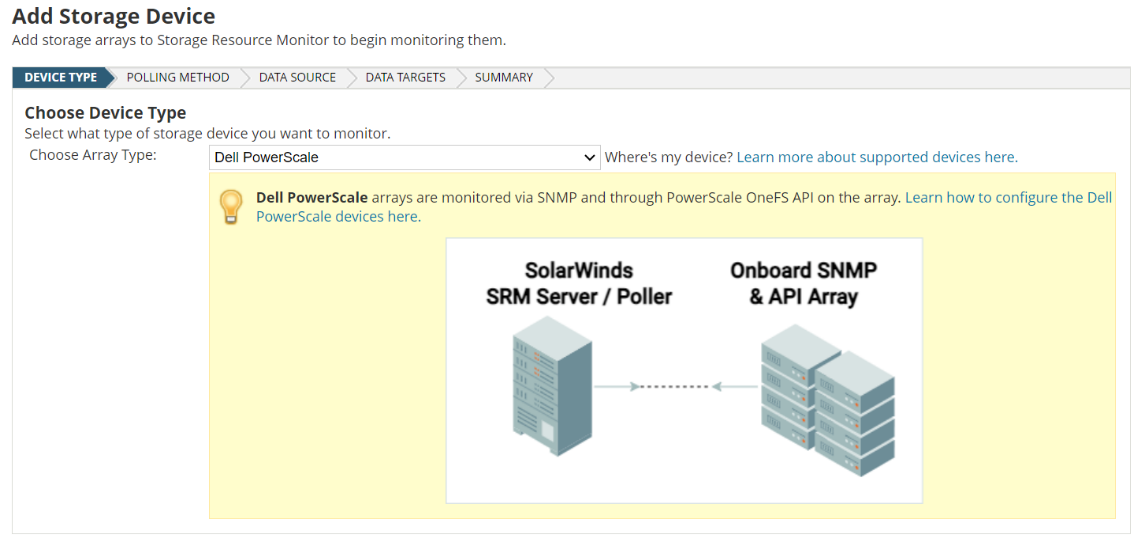Click the 'Add Storage Device' heading
The height and width of the screenshot is (546, 1145).
114,15
